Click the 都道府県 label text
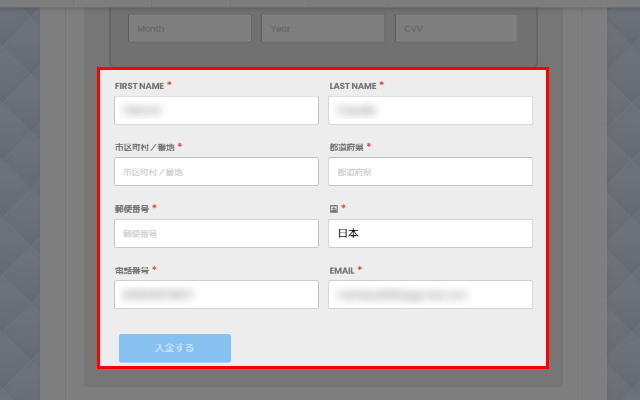 click(x=345, y=147)
